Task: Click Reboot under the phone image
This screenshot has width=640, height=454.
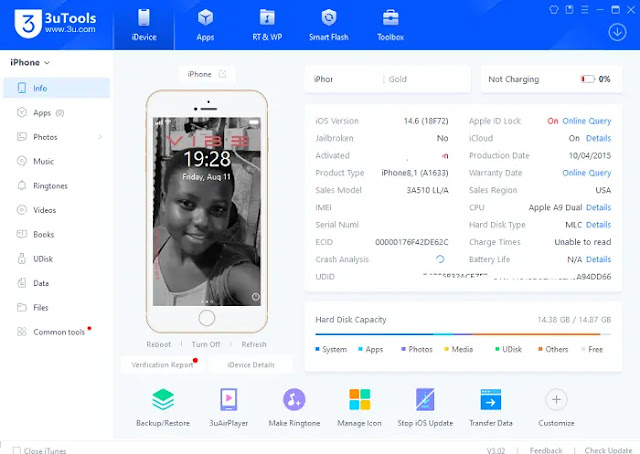Action: 159,344
